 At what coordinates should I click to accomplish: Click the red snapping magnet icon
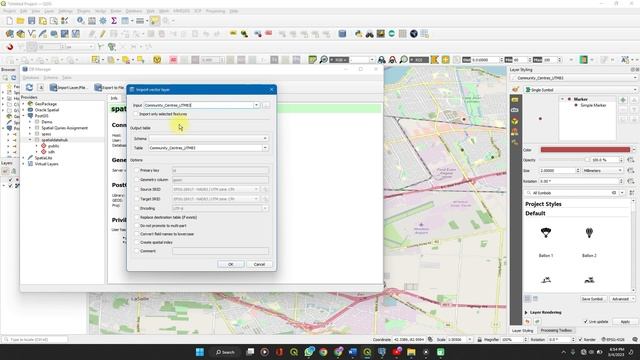click(10, 47)
